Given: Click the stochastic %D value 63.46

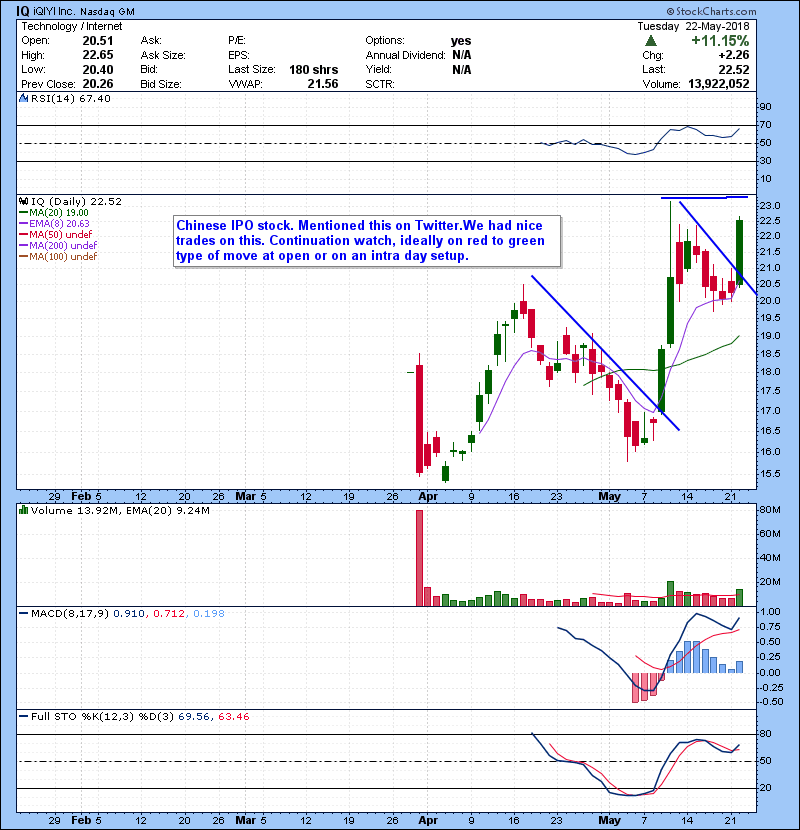Looking at the screenshot, I should [x=233, y=717].
